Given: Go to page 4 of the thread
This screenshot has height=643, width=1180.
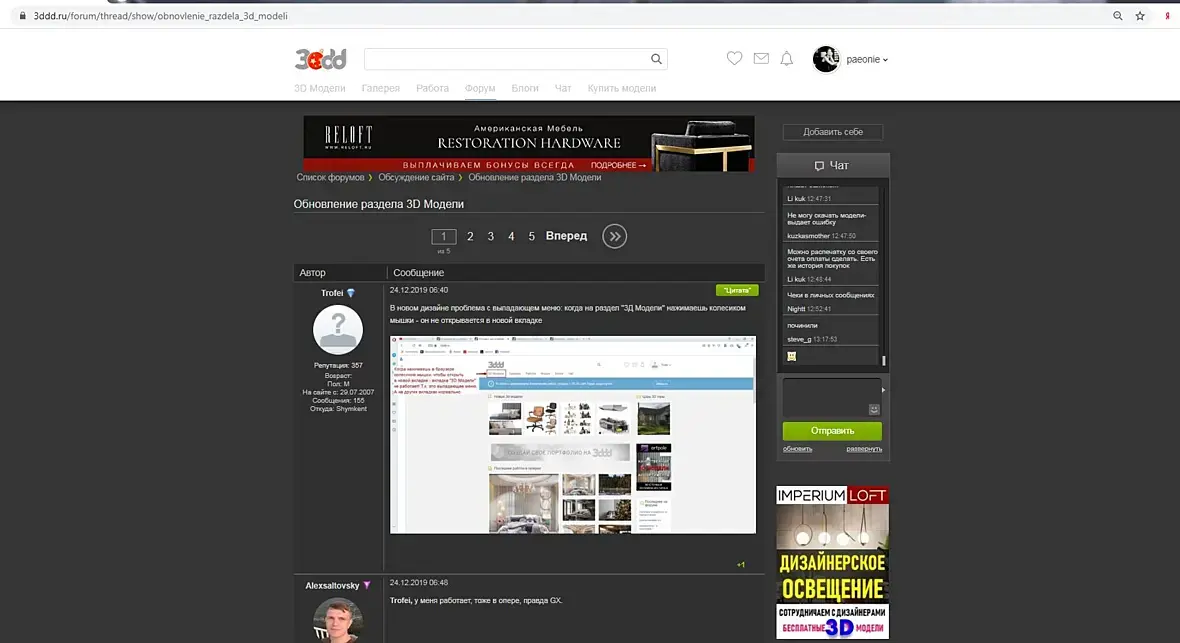Looking at the screenshot, I should click(x=511, y=236).
